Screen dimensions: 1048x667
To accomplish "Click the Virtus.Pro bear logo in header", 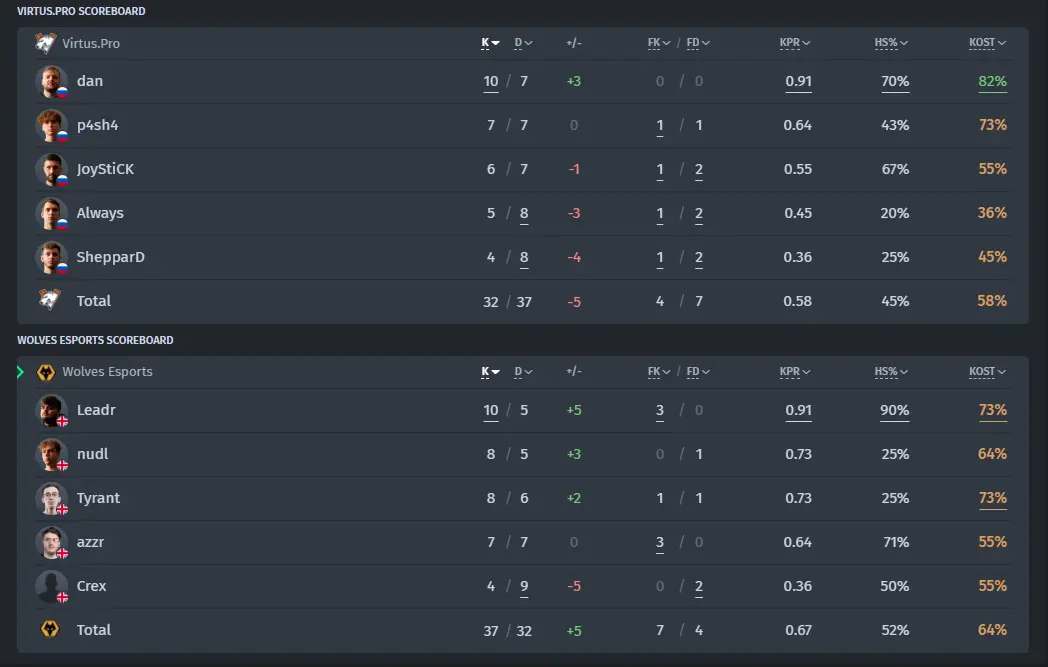I will 45,43.
